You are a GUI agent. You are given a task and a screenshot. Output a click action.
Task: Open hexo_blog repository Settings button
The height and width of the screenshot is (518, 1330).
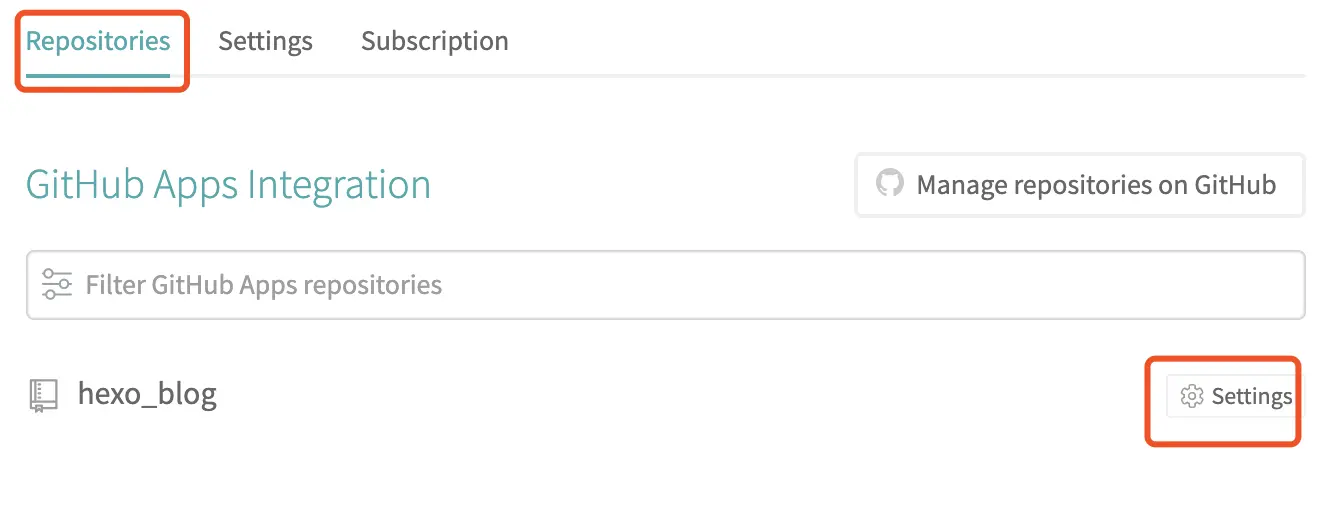pyautogui.click(x=1234, y=397)
